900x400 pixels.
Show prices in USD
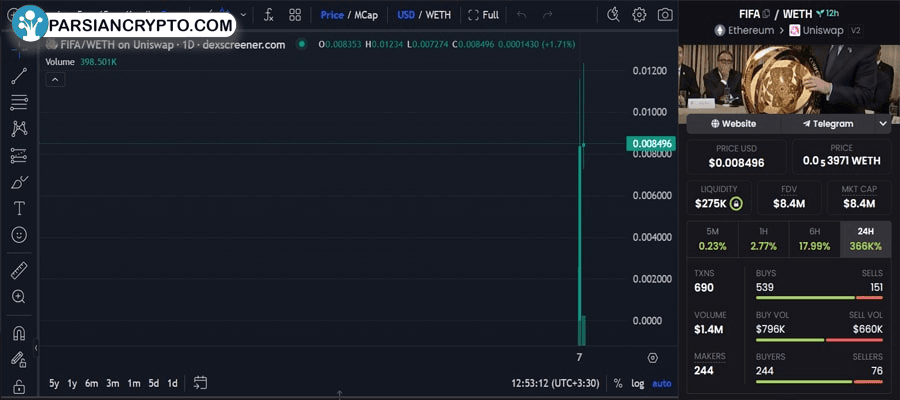406,15
